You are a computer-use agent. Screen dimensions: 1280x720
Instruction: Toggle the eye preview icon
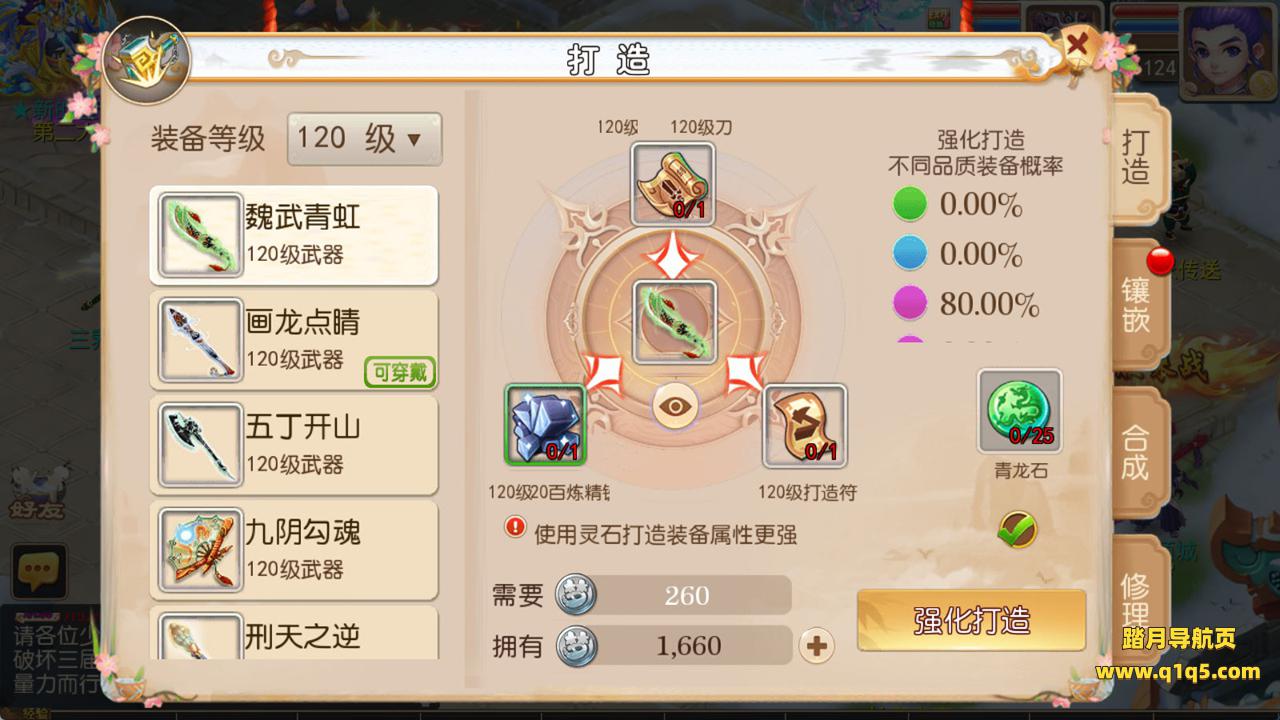click(x=676, y=406)
